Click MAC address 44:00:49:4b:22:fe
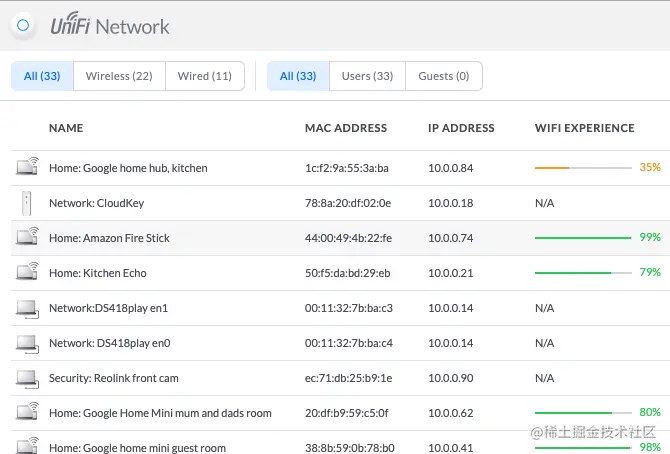 click(x=348, y=238)
